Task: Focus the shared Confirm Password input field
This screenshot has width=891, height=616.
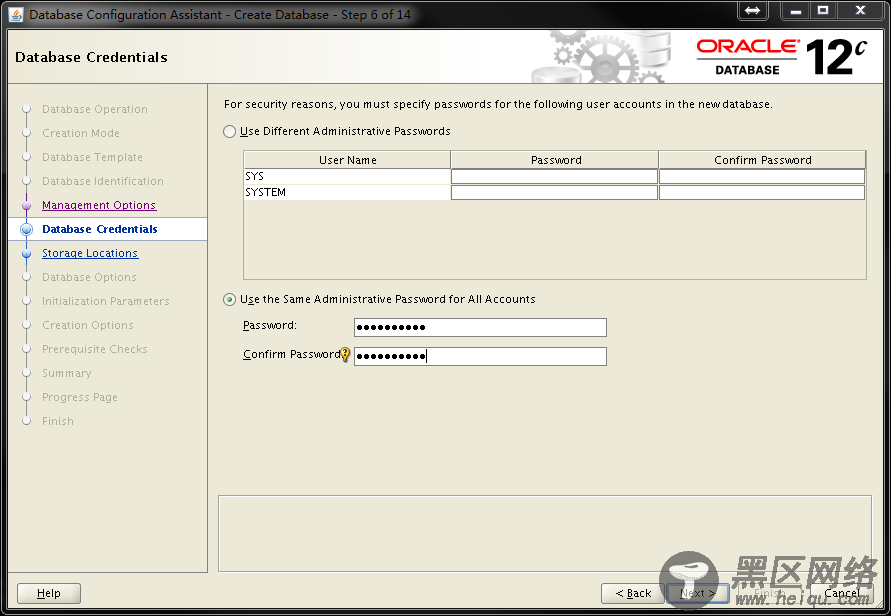Action: pos(480,356)
